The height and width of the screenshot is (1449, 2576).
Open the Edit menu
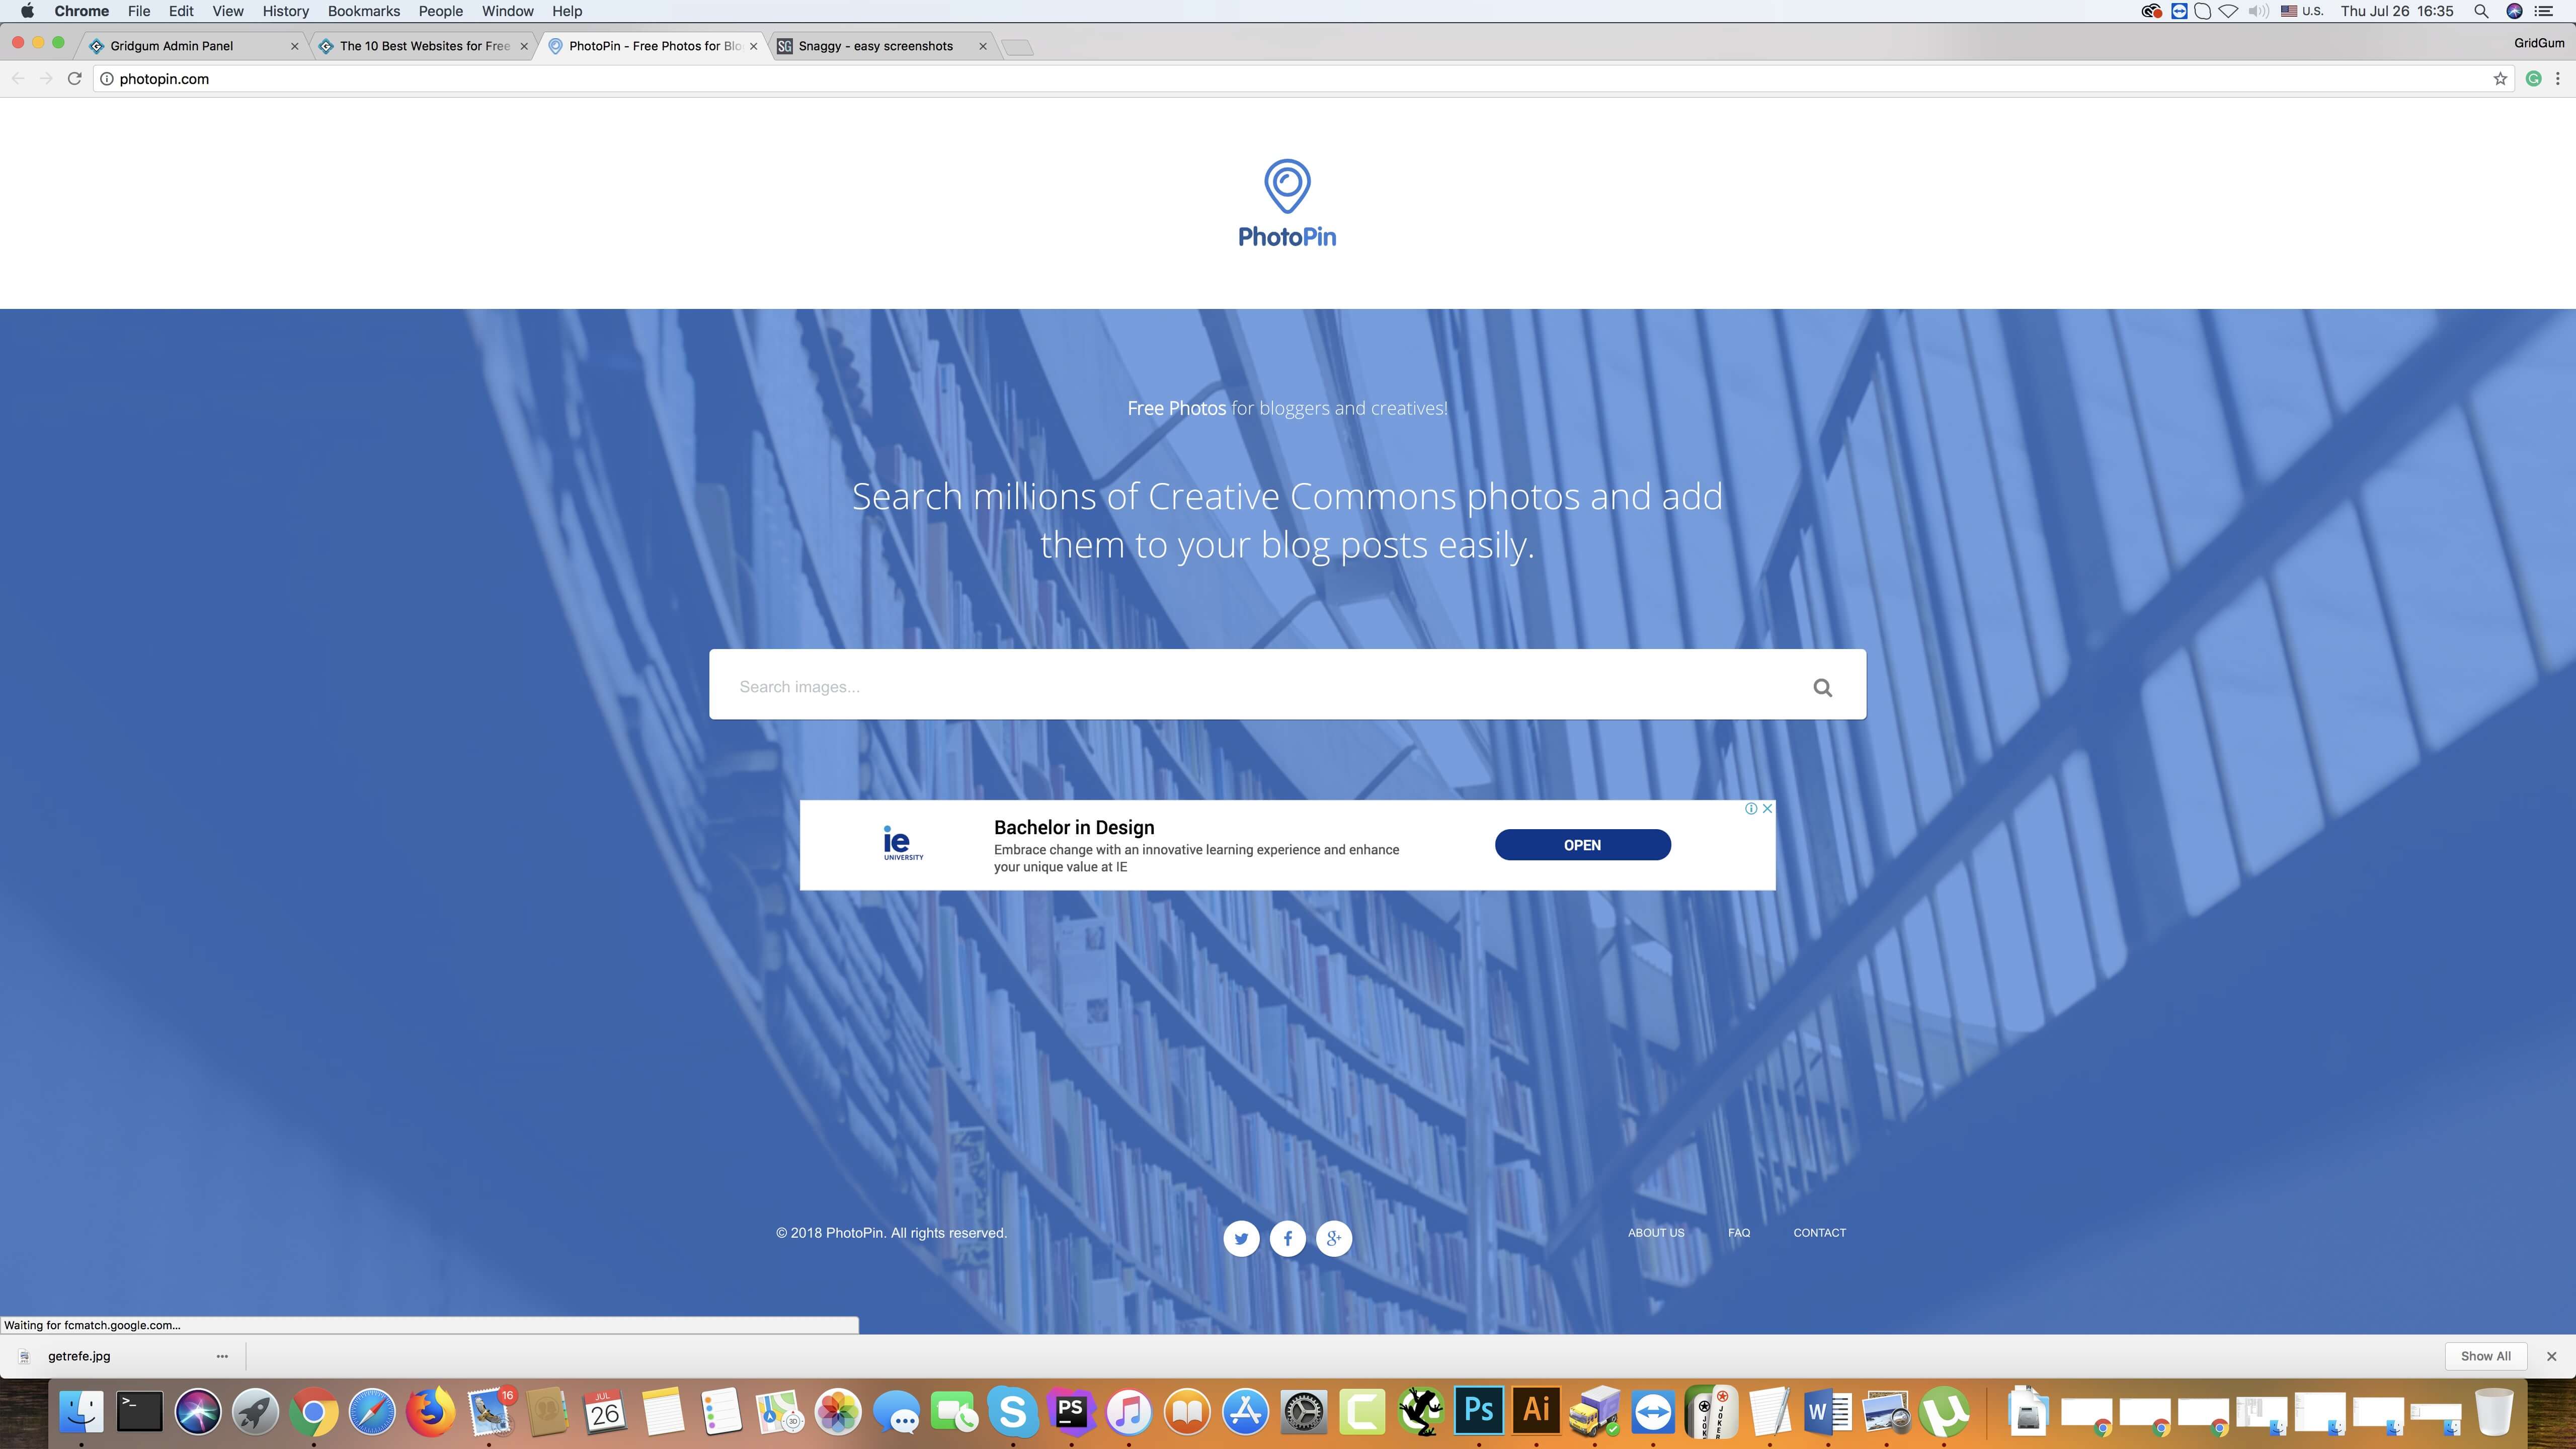(x=181, y=11)
